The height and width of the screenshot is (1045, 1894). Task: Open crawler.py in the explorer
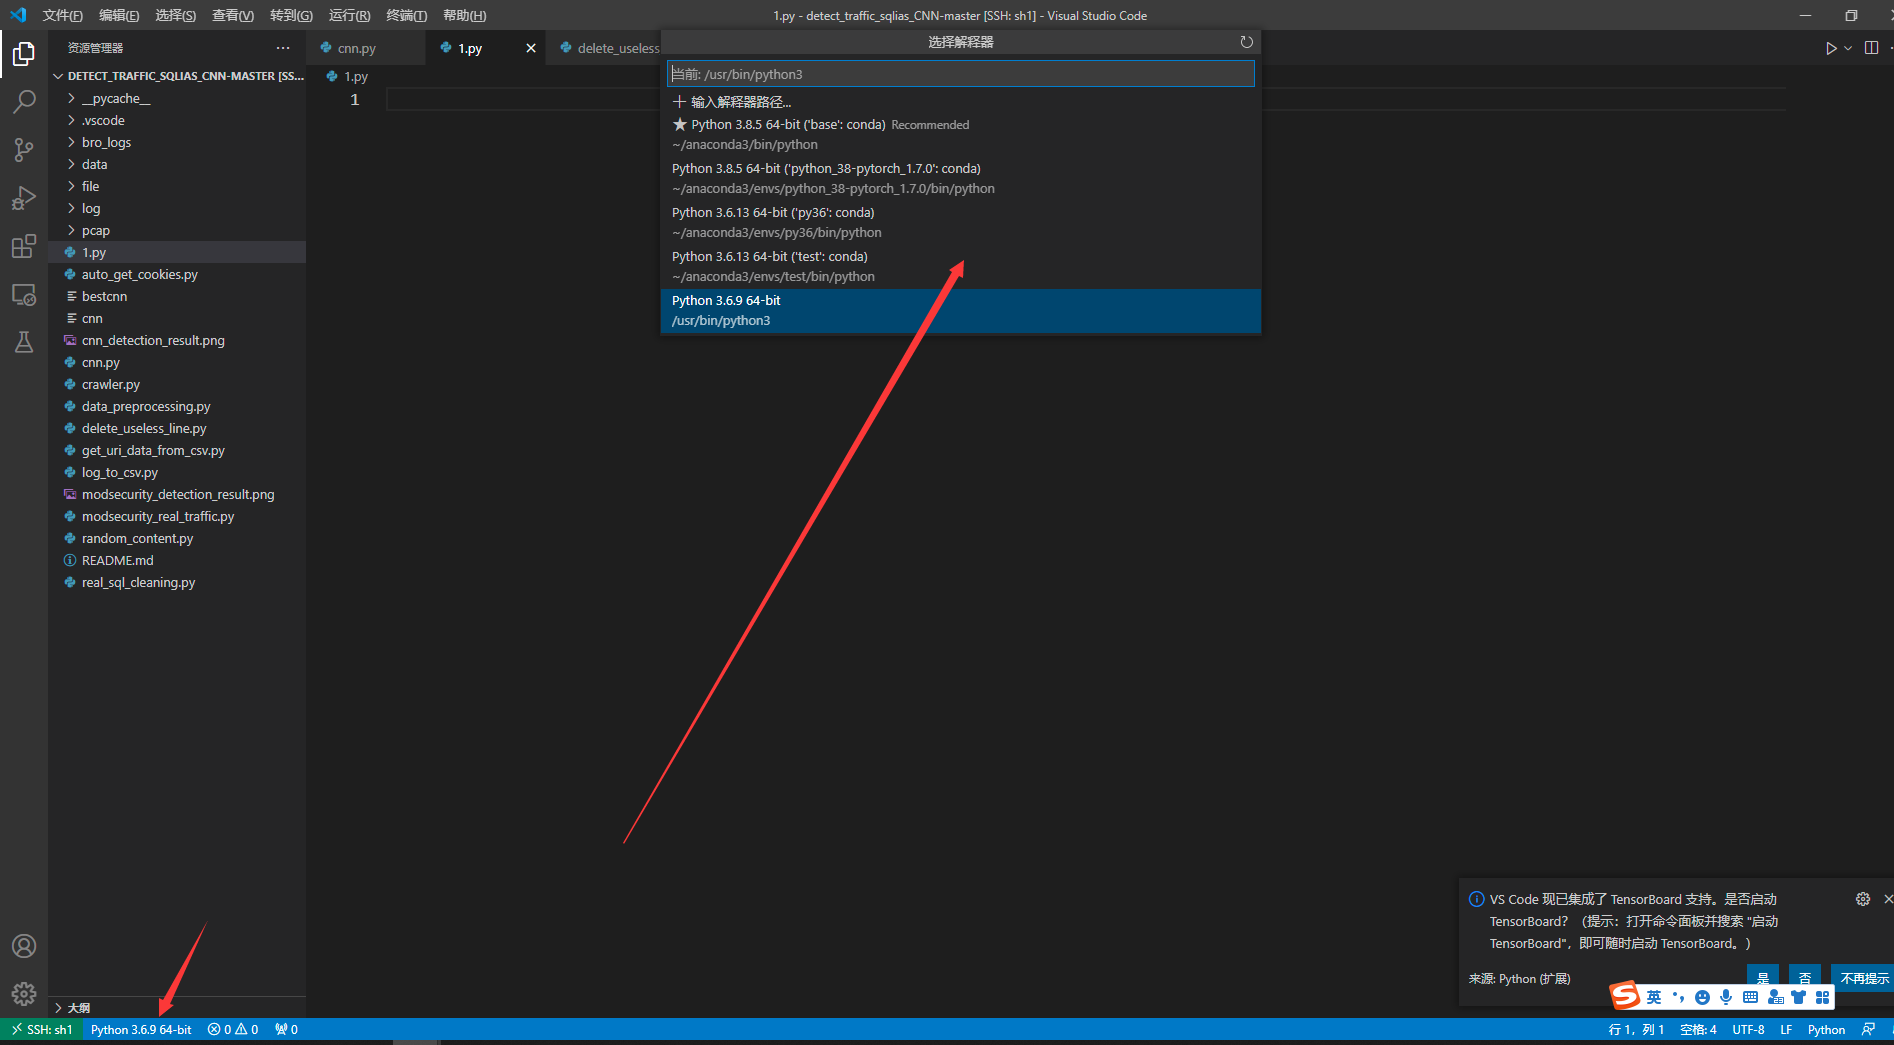pos(178,385)
